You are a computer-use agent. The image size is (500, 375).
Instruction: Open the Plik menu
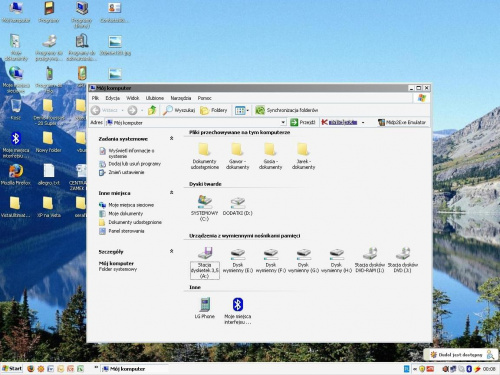pos(95,98)
